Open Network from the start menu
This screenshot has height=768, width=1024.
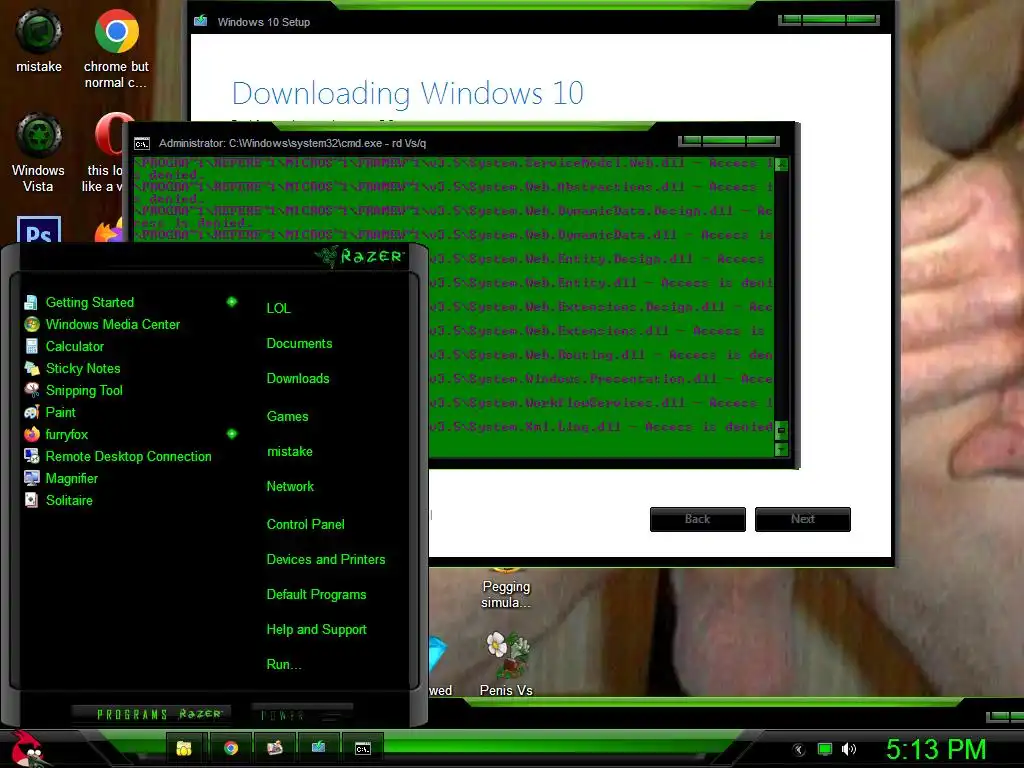[290, 487]
